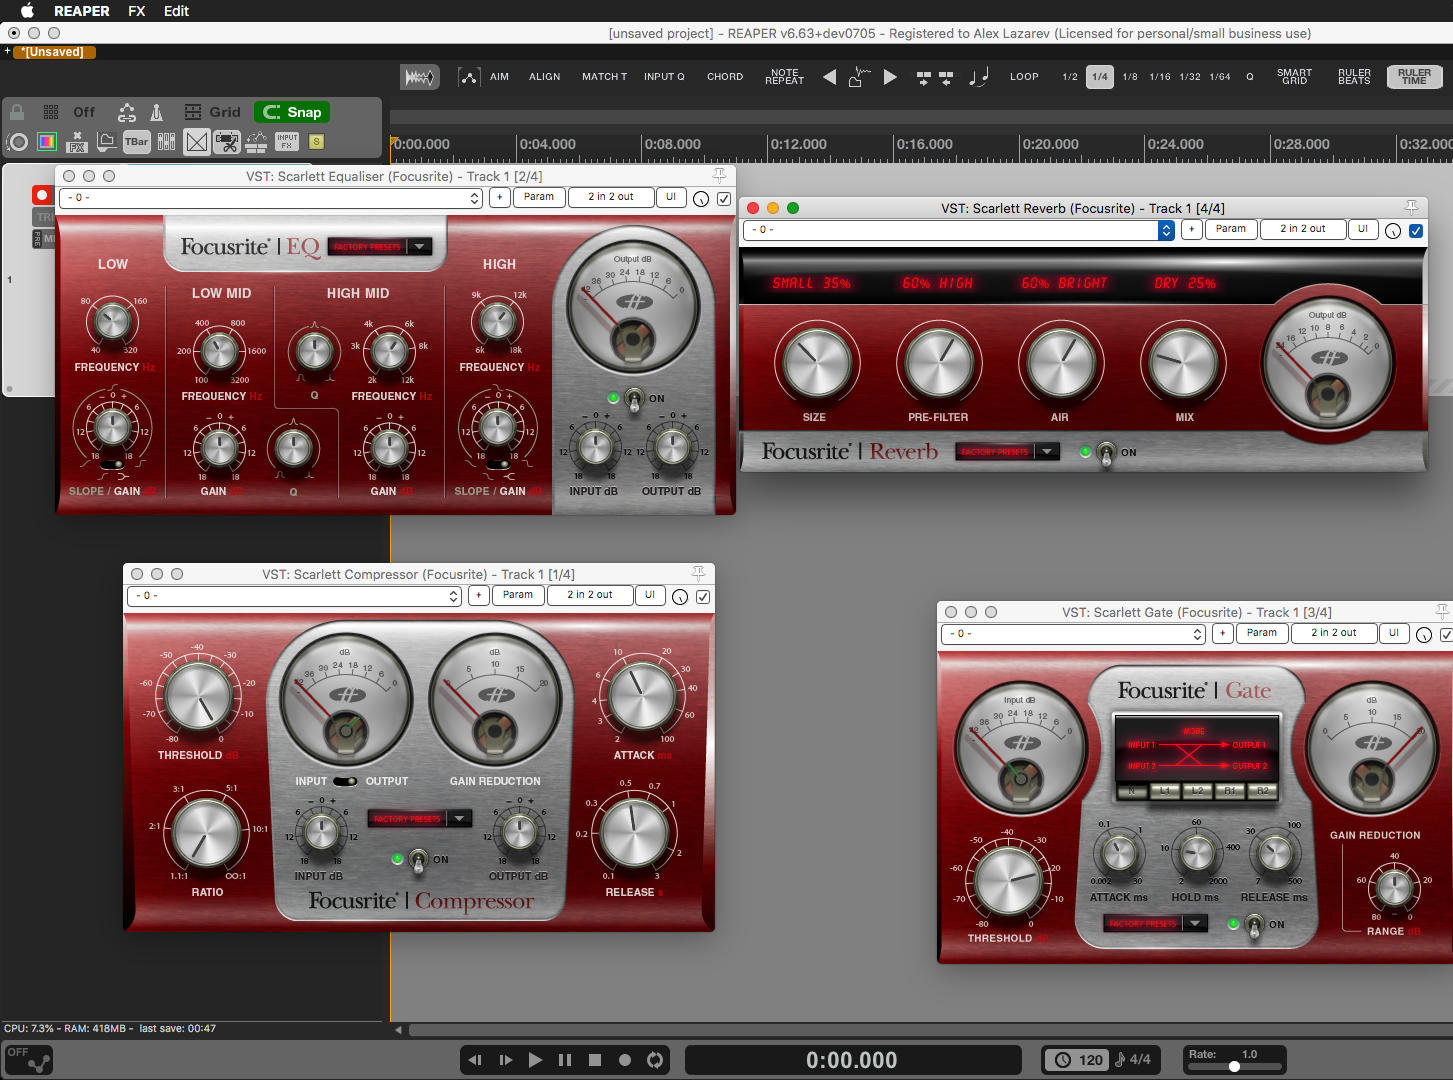Click the bracketed node icon left of AIM
Screen dimensions: 1453x1080
click(468, 77)
